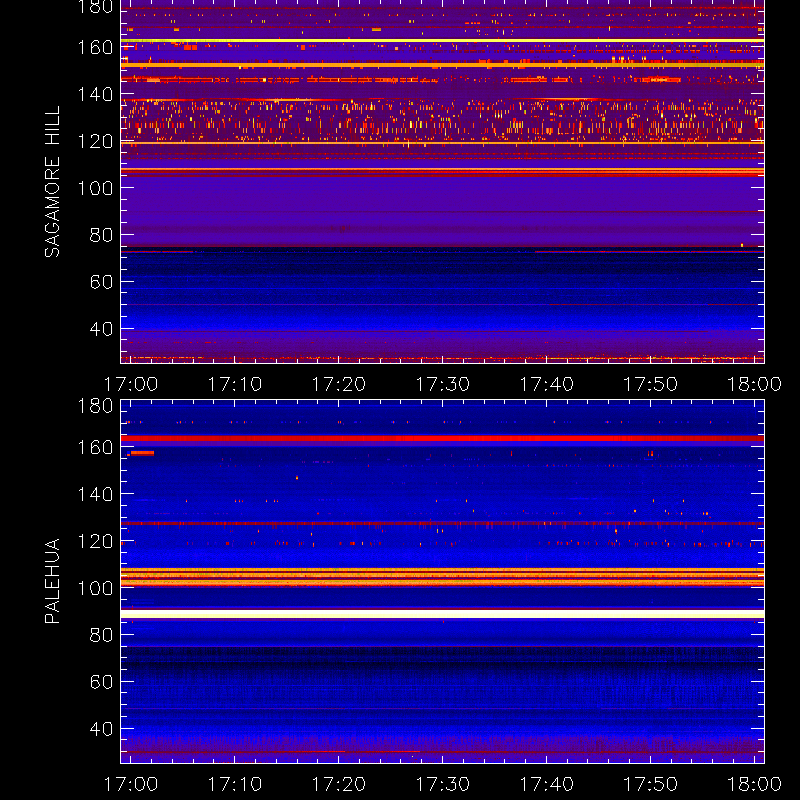
Task: Click 17:10 time label below Sagamore Hill plot
Action: pyautogui.click(x=235, y=384)
